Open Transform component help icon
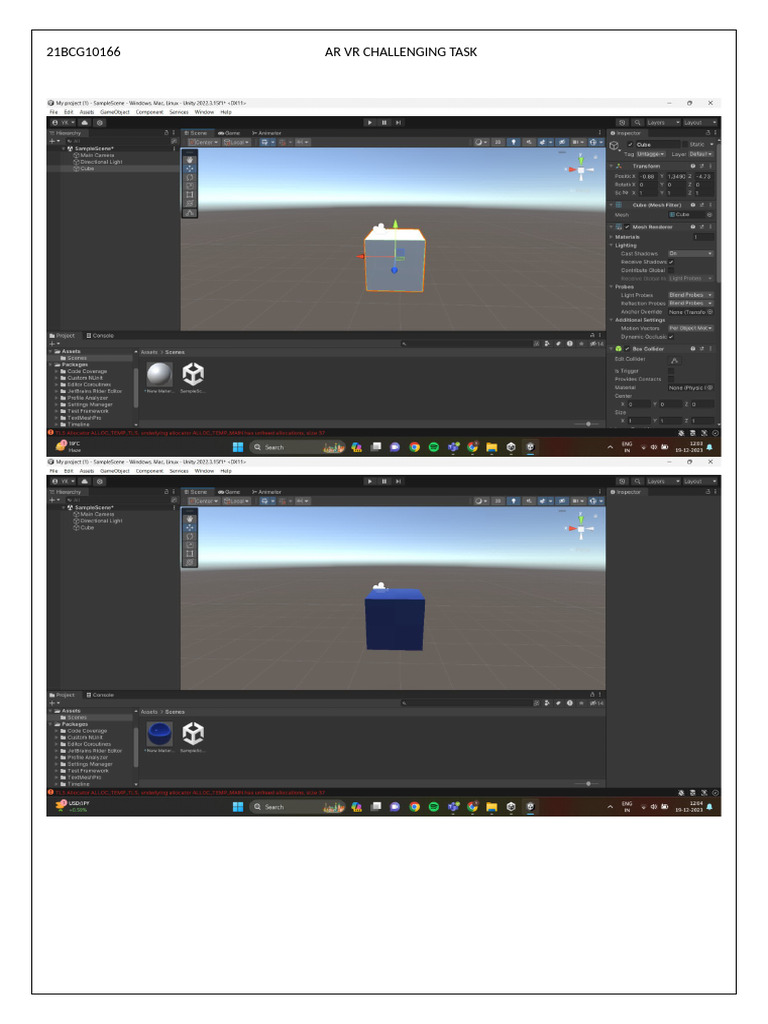 coord(693,166)
